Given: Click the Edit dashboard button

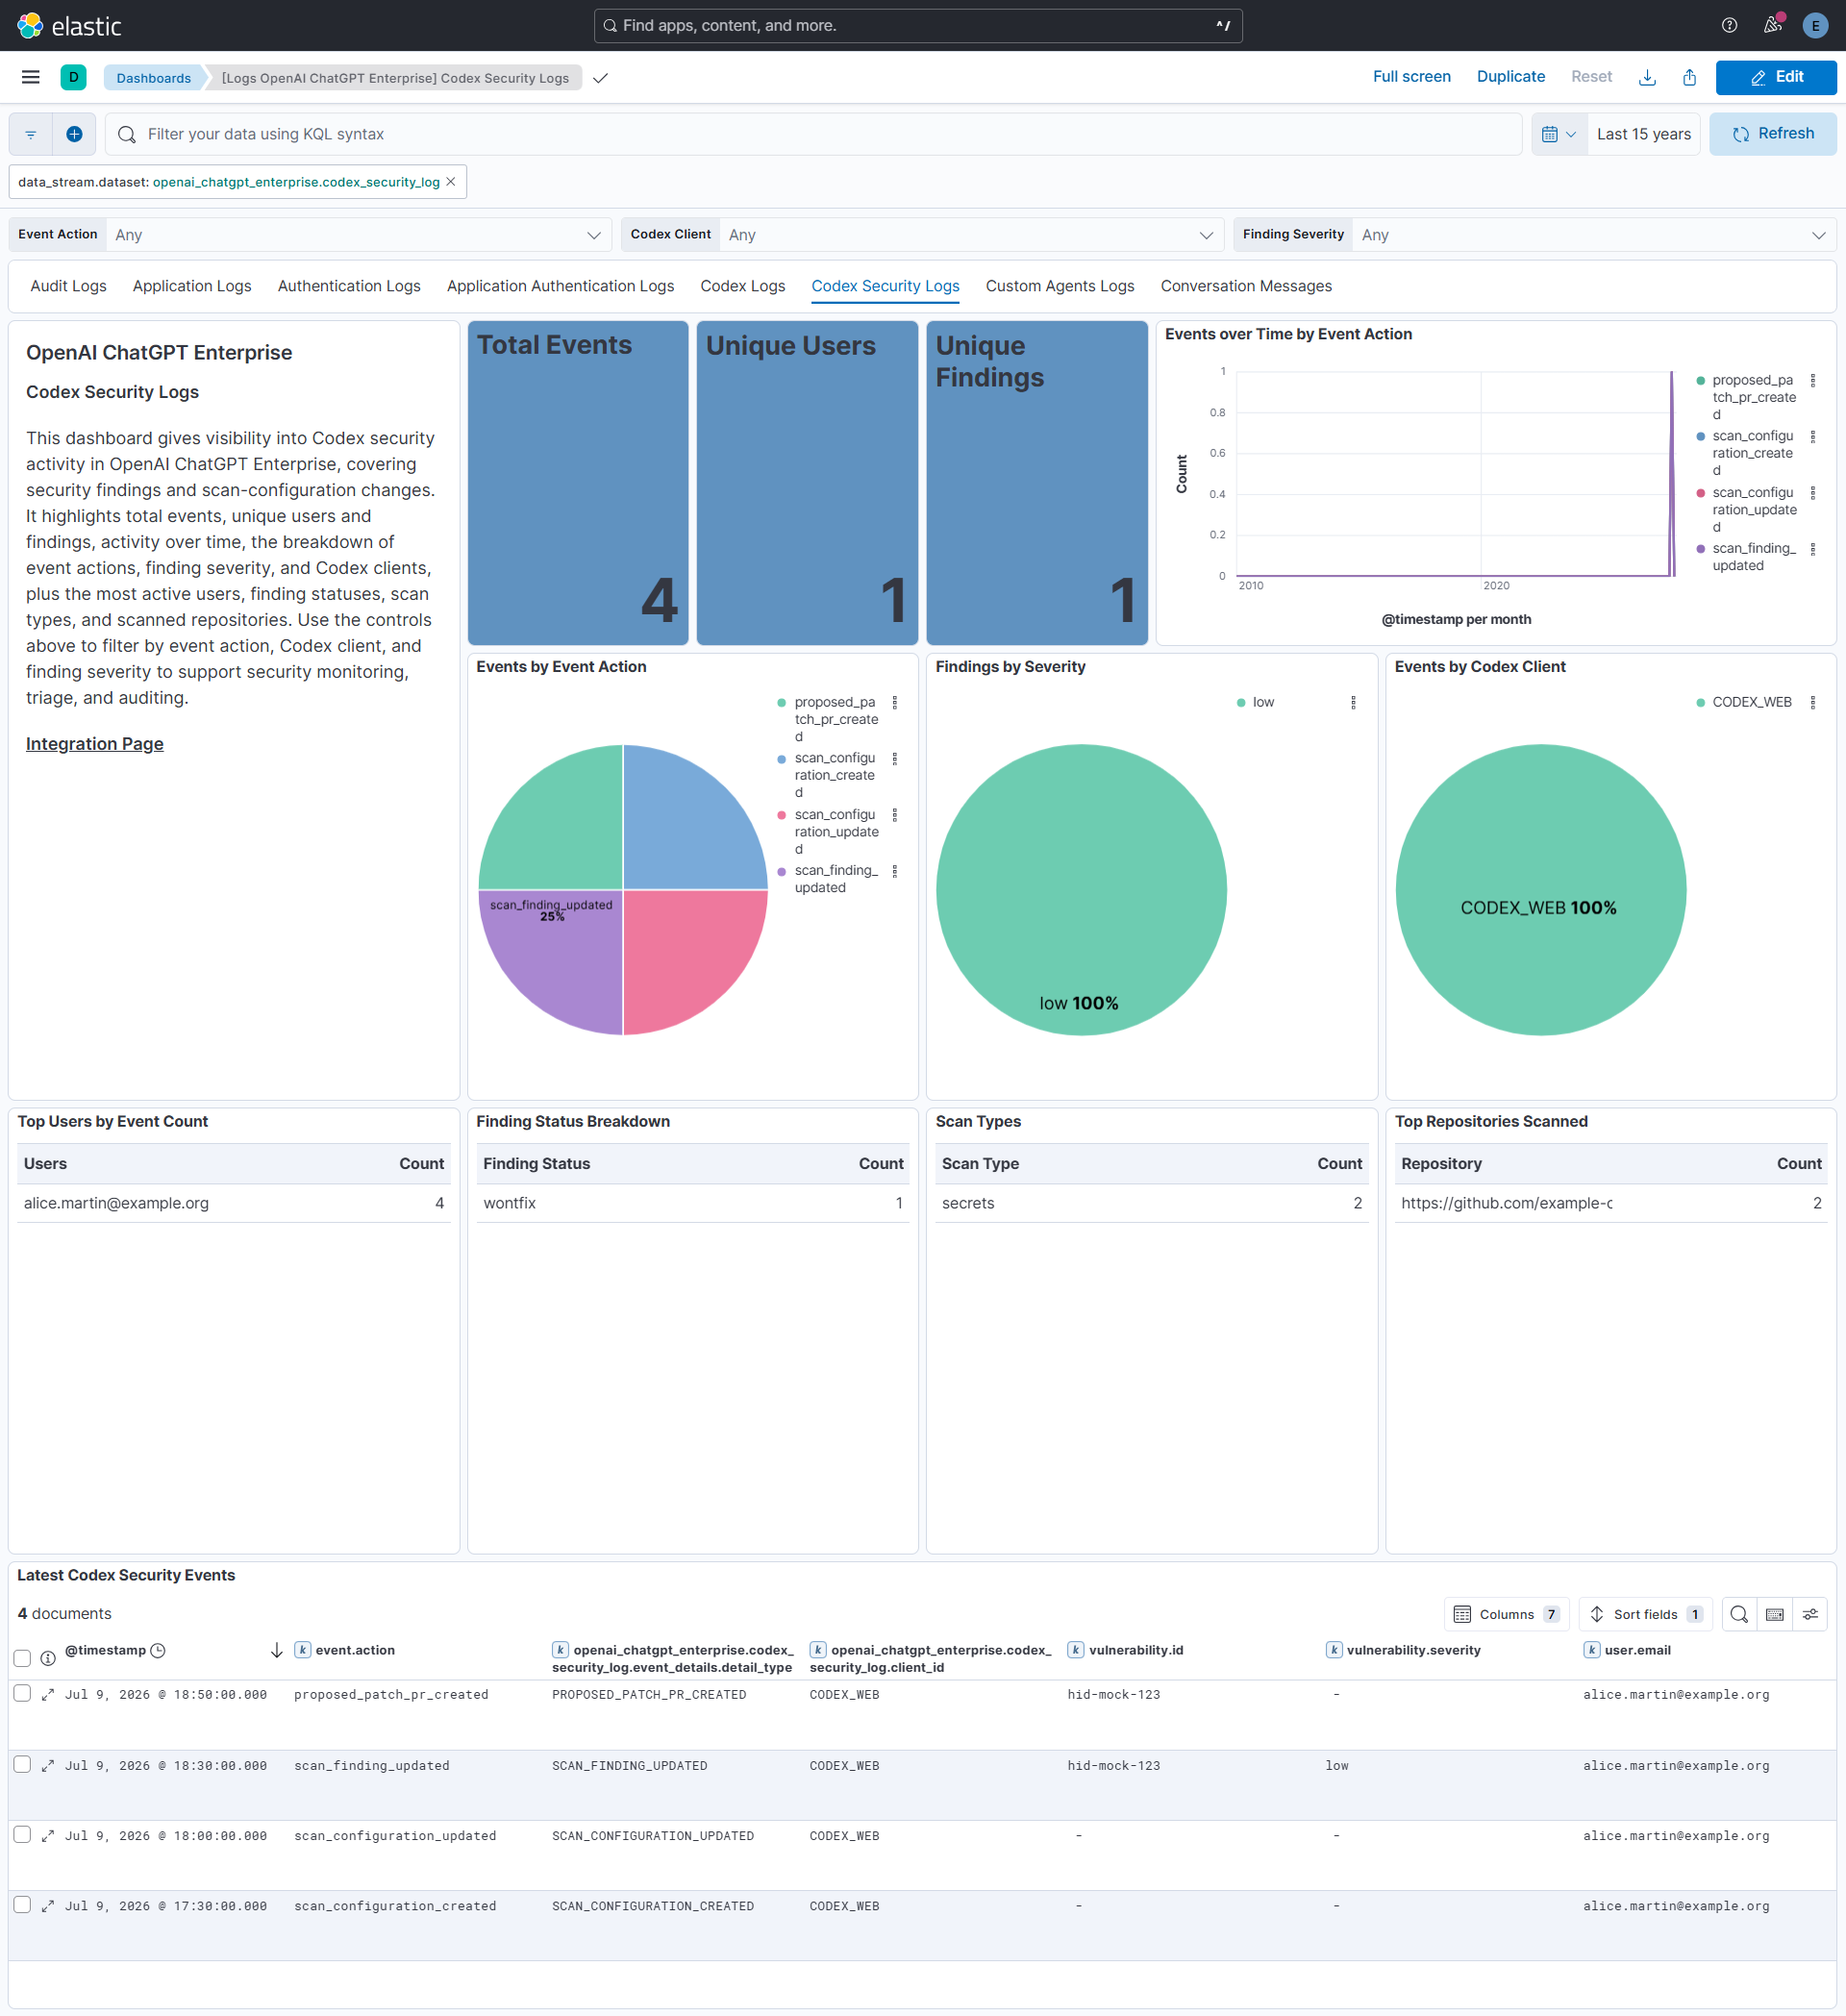Looking at the screenshot, I should pyautogui.click(x=1775, y=77).
